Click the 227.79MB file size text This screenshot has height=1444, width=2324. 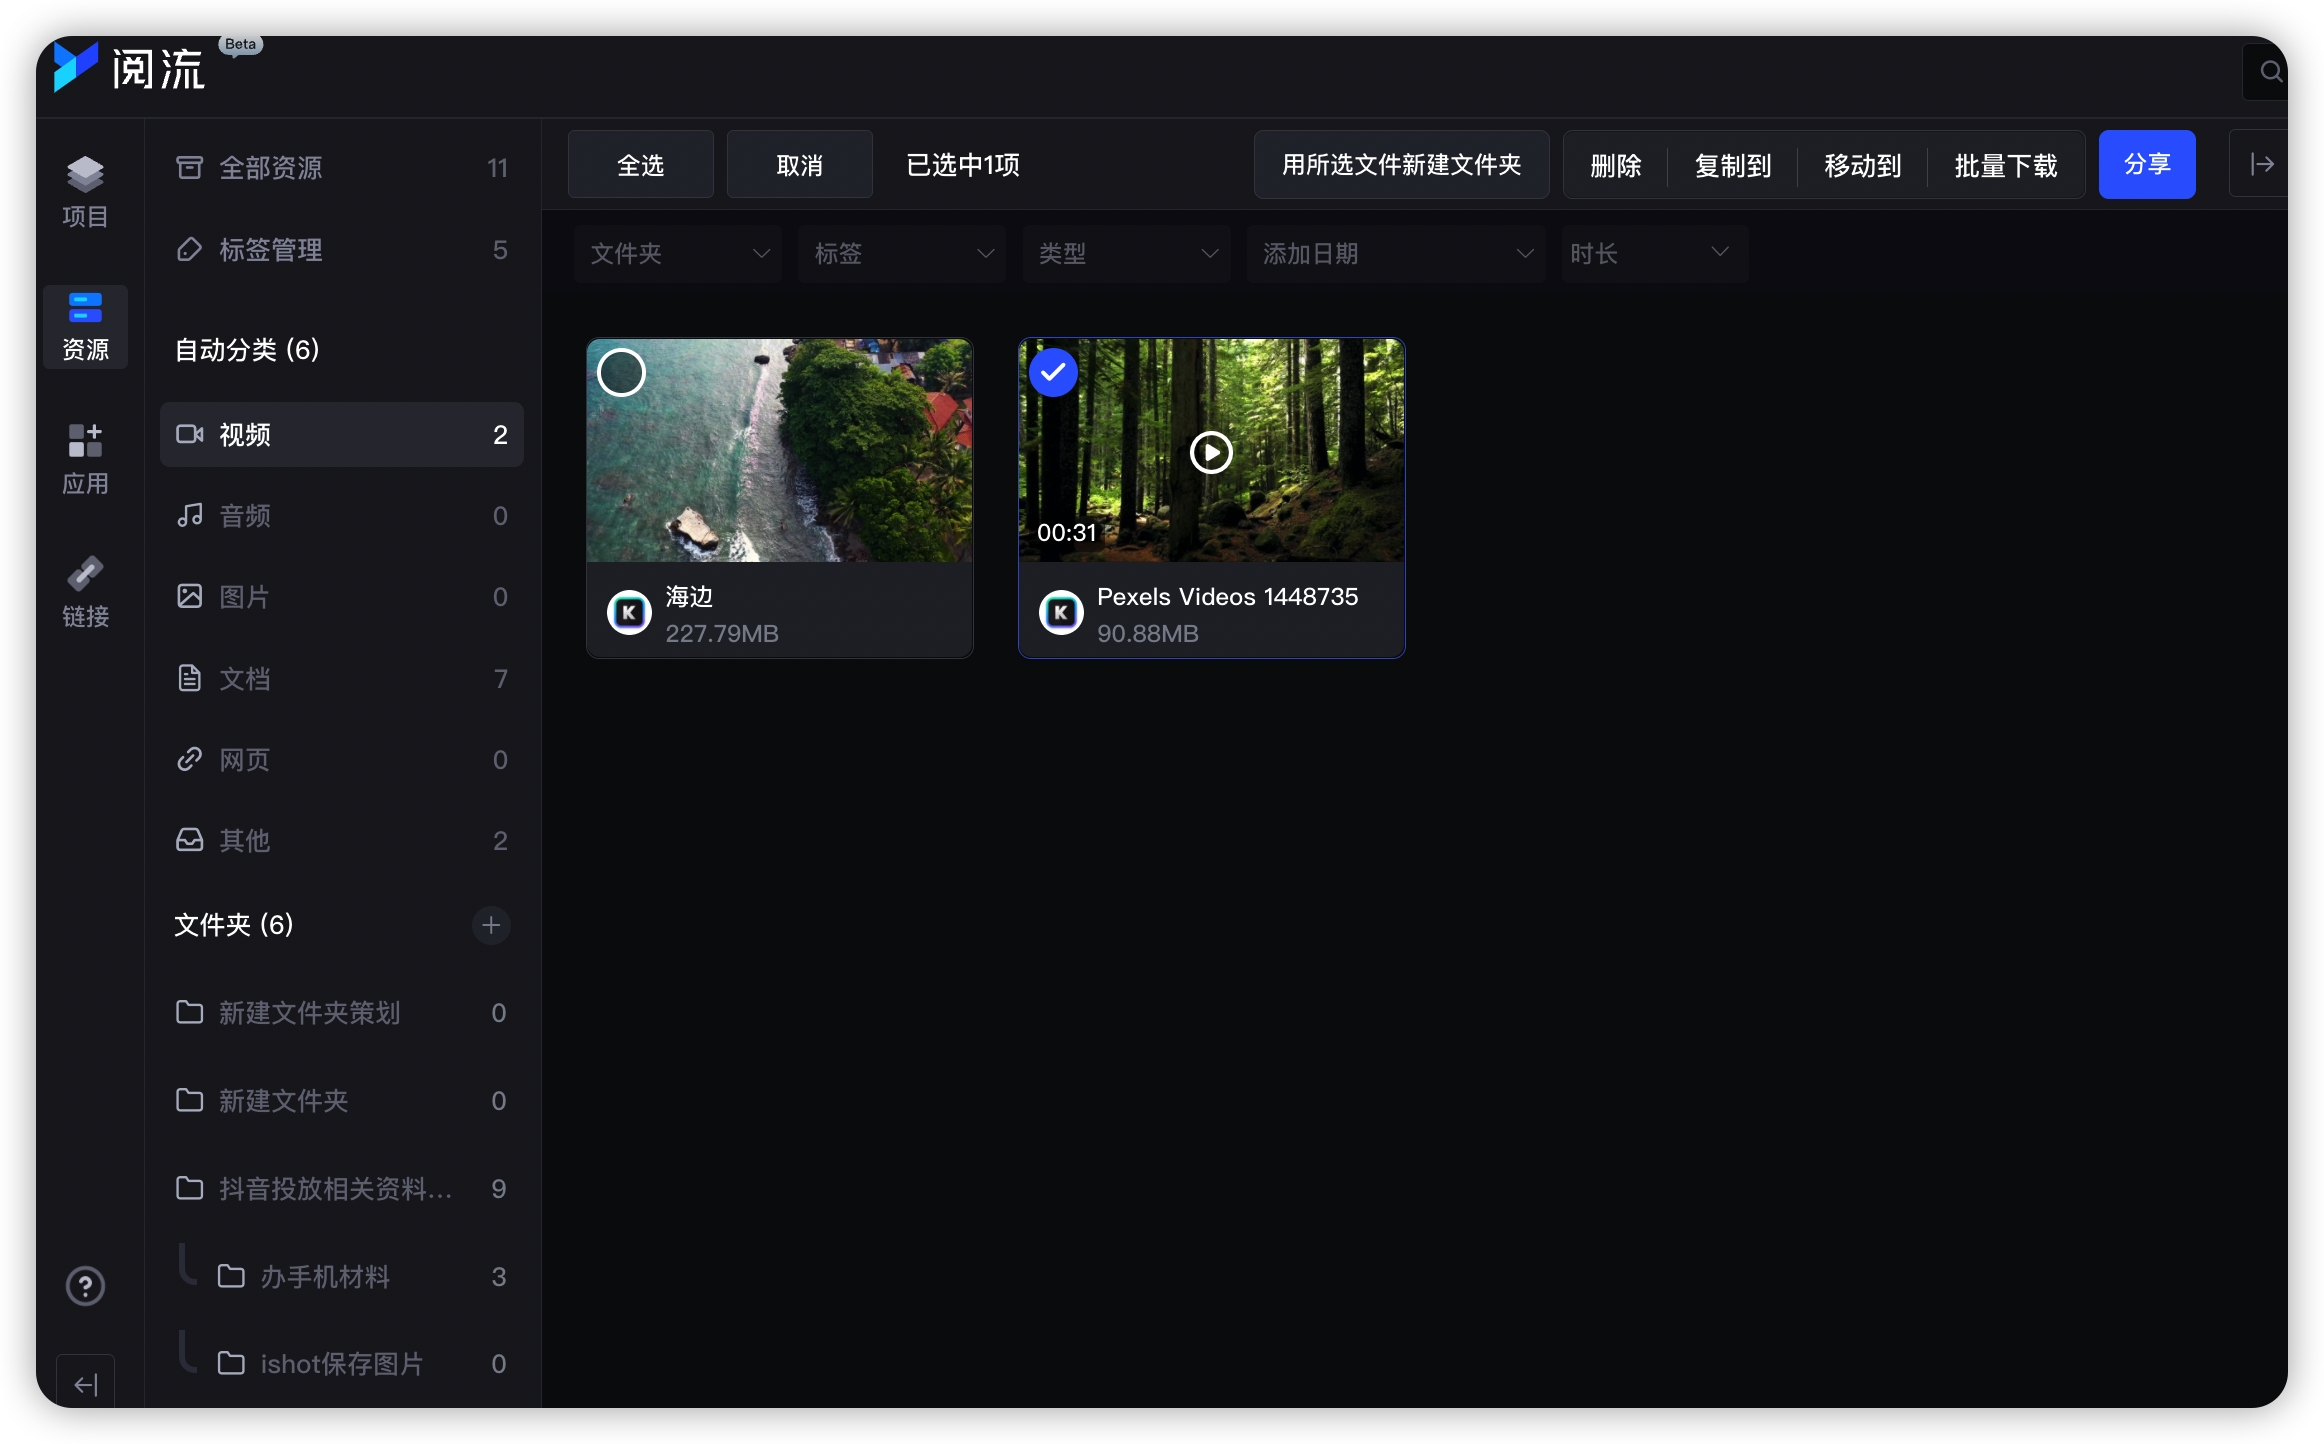click(x=722, y=634)
